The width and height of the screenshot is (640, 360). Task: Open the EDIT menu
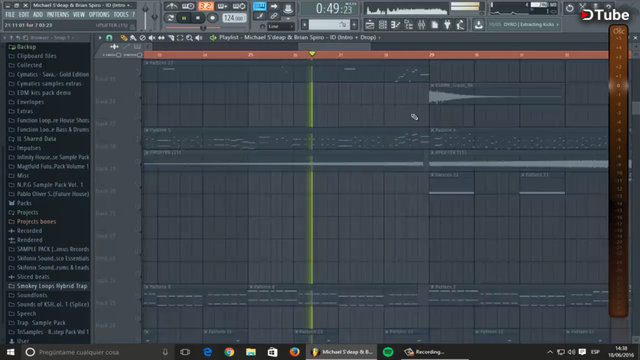click(x=24, y=14)
